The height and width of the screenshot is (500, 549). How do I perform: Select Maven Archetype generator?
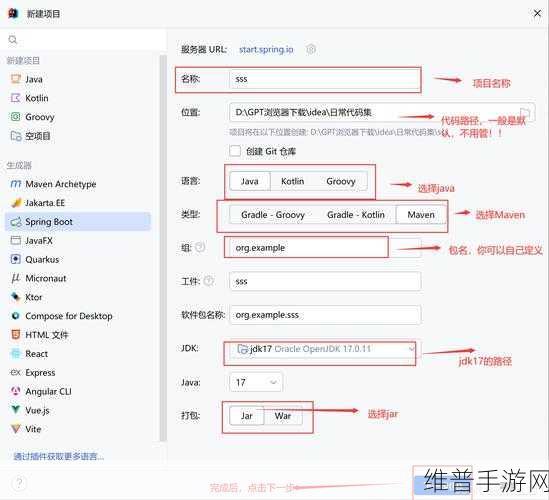coord(78,184)
